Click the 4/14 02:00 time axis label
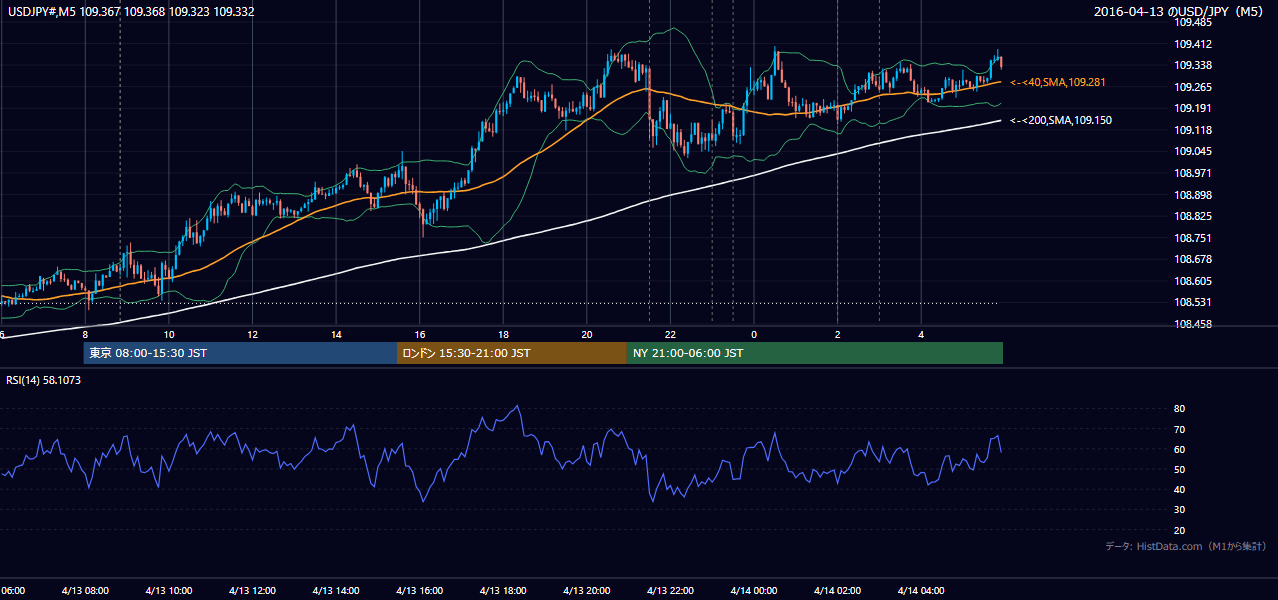Image resolution: width=1278 pixels, height=600 pixels. click(x=837, y=591)
